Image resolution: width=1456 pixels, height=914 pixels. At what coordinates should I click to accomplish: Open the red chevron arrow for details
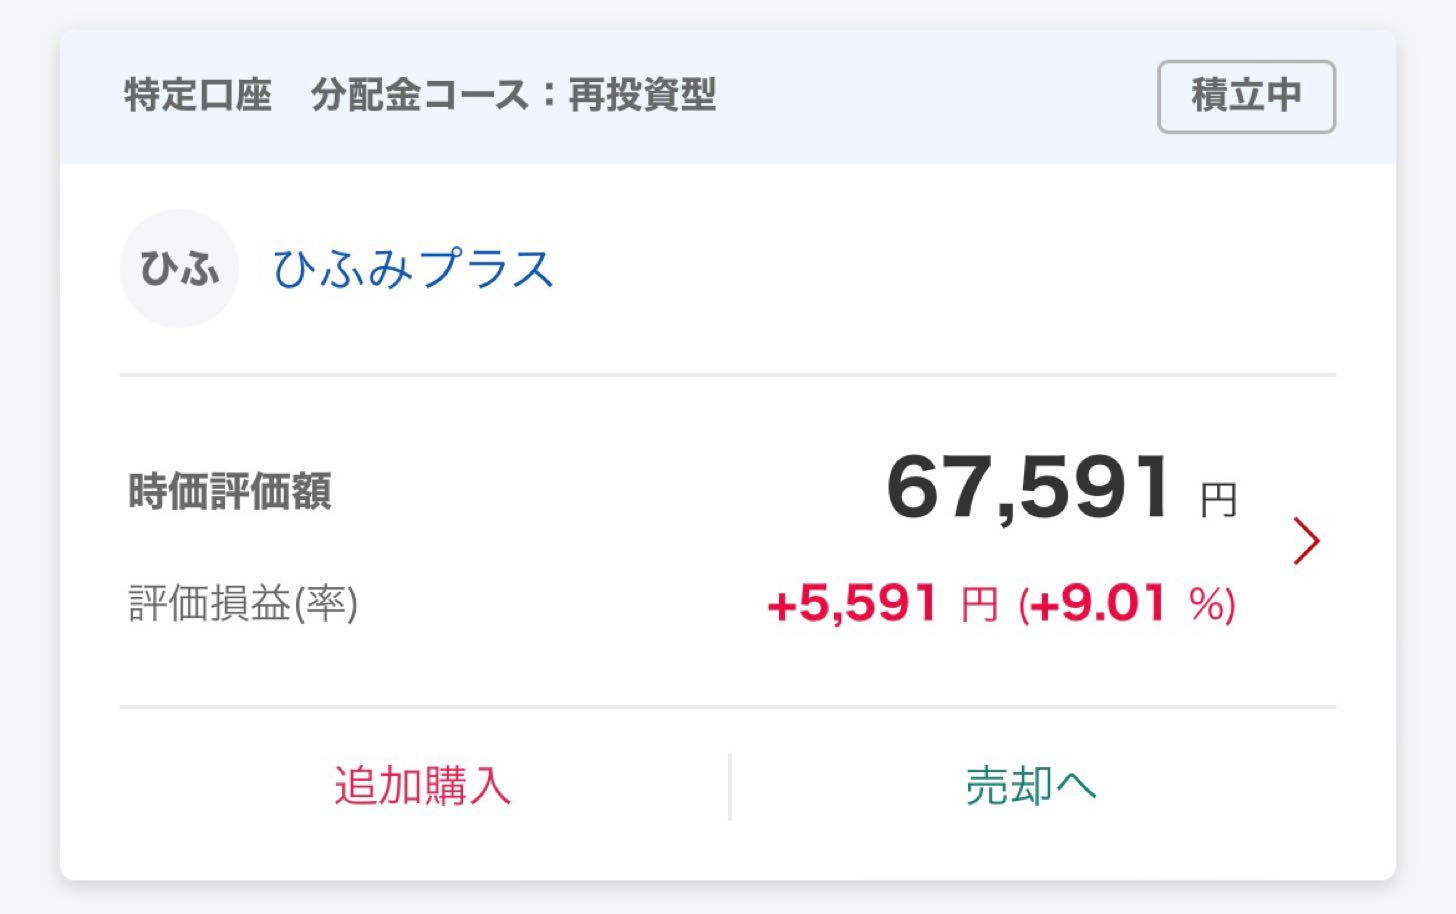[x=1306, y=541]
